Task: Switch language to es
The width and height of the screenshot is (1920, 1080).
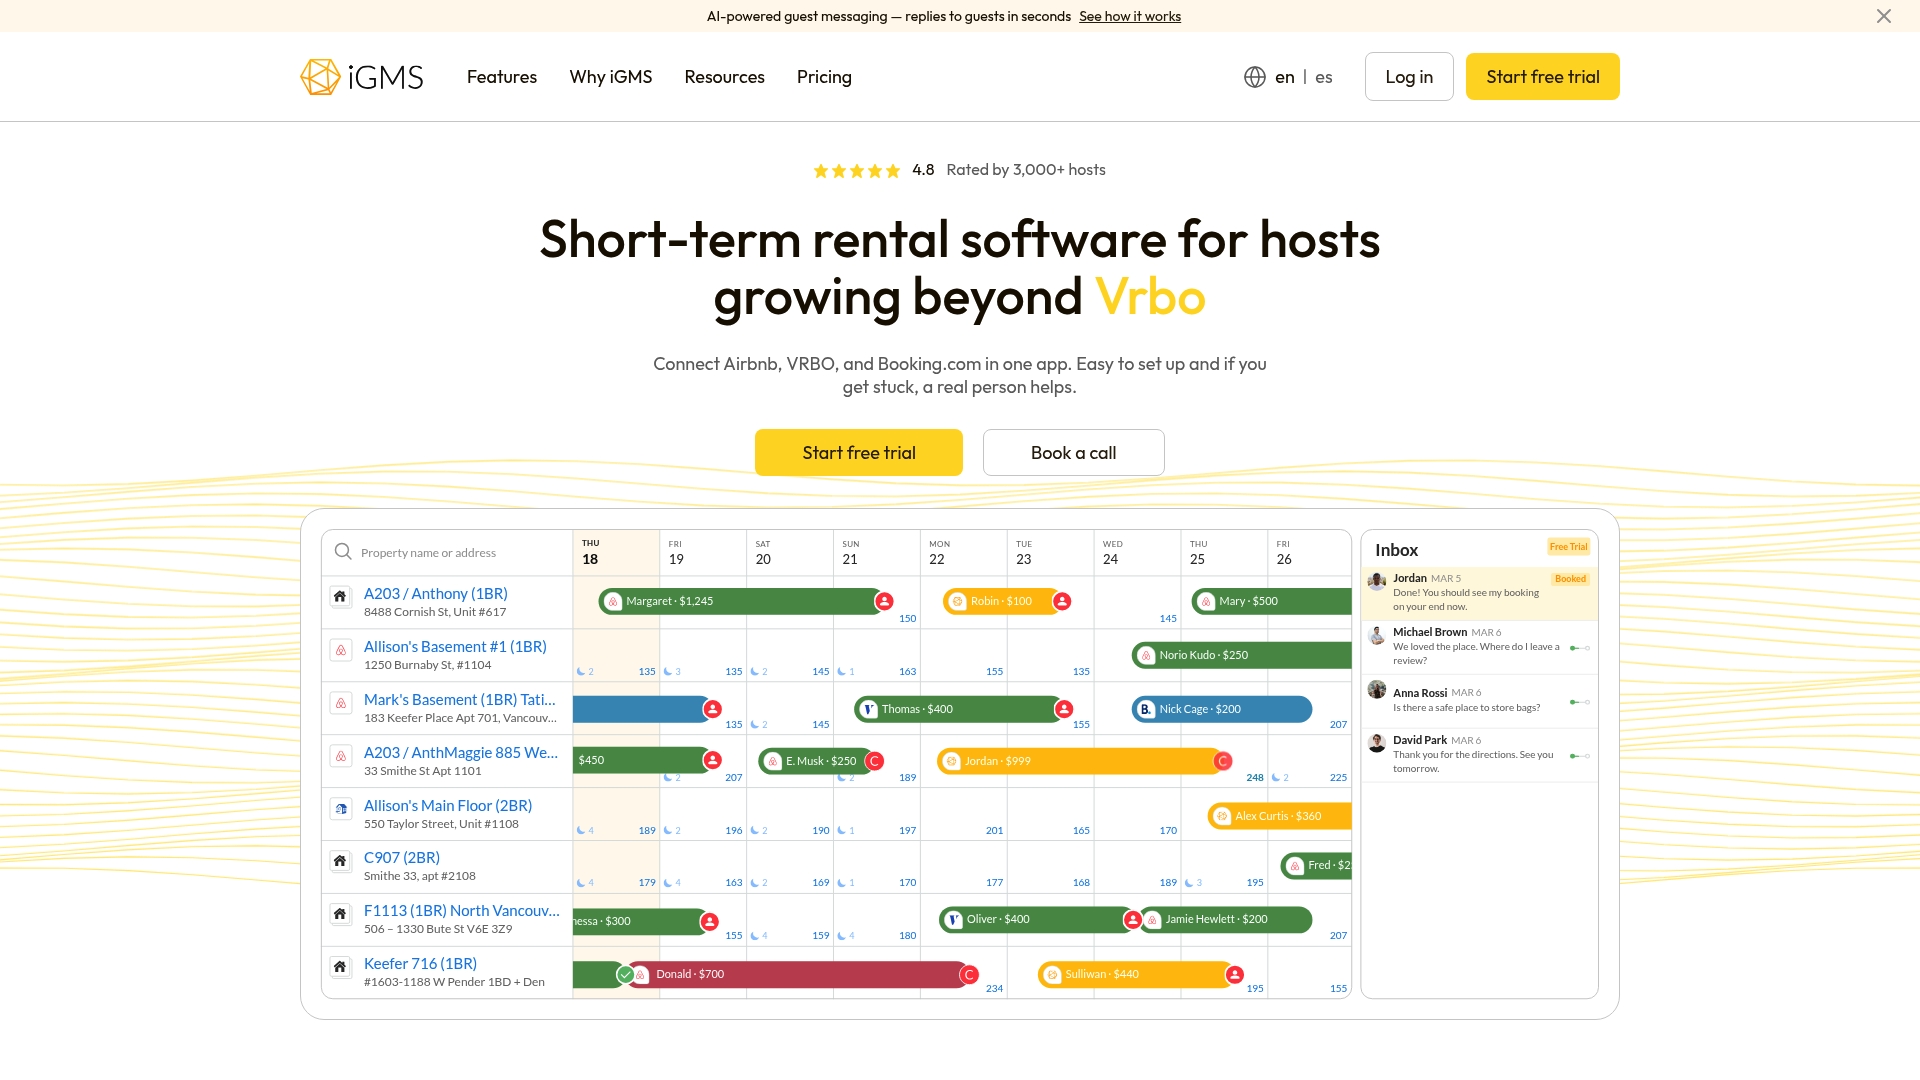Action: coord(1324,77)
